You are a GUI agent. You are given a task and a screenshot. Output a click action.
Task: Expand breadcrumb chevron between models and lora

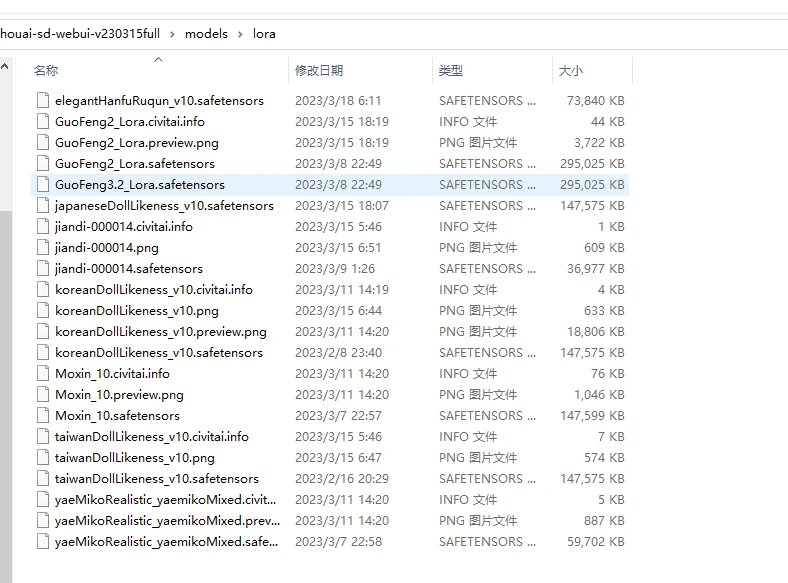pos(240,34)
